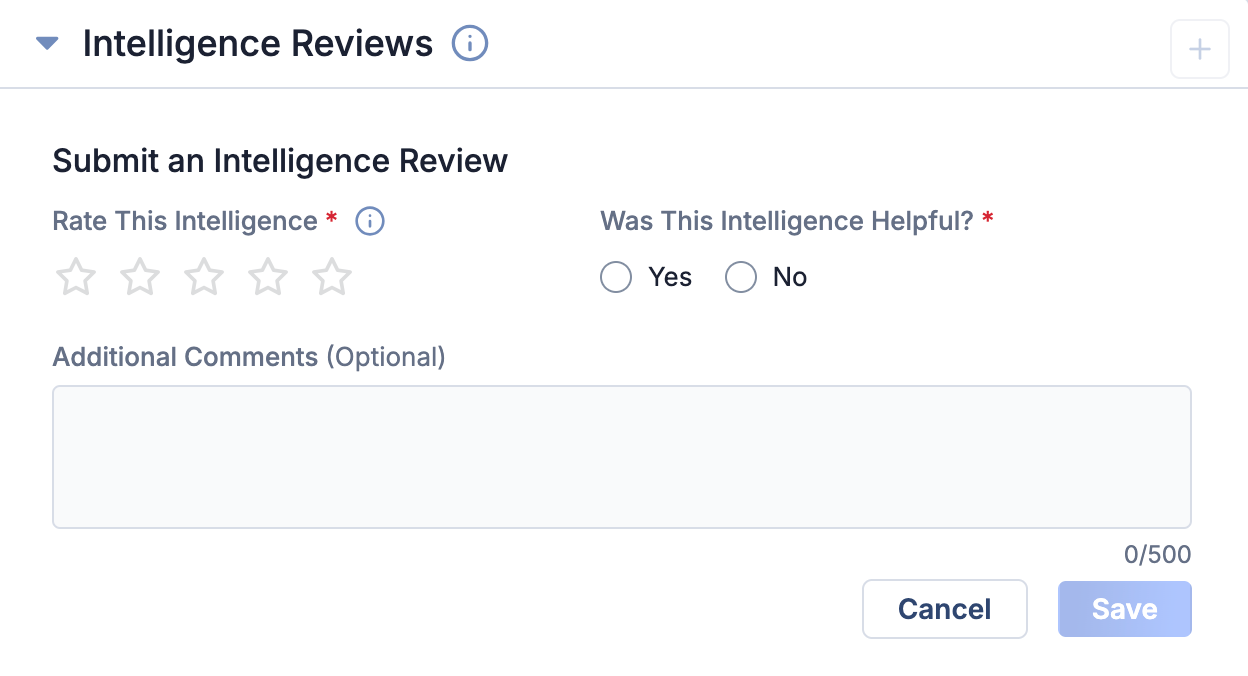Click inside the Additional Comments text box

(620, 456)
